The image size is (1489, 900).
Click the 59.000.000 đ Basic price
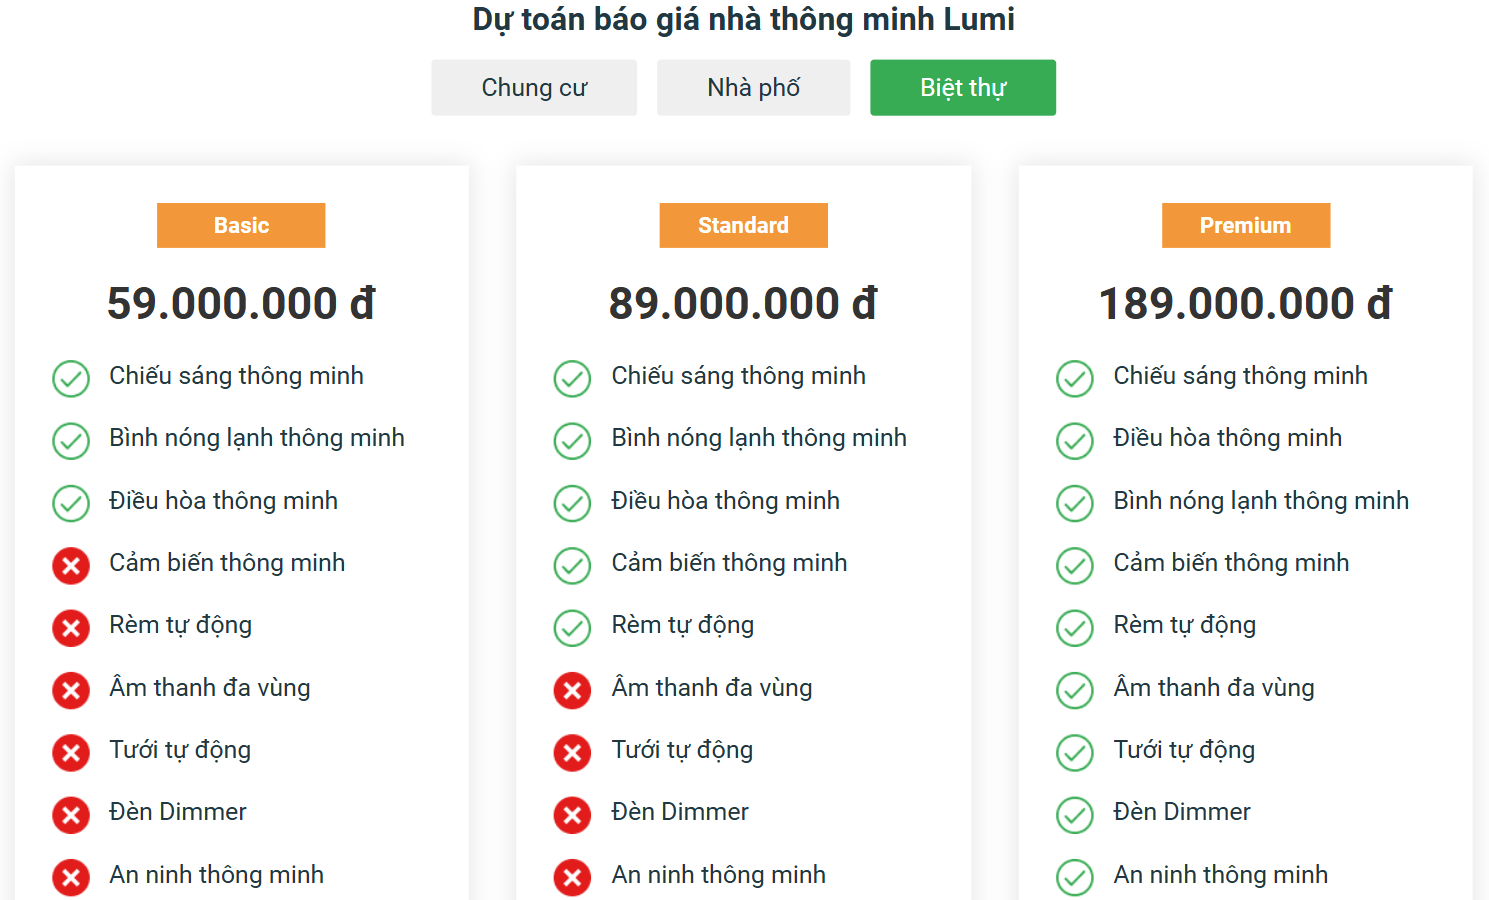pos(241,304)
